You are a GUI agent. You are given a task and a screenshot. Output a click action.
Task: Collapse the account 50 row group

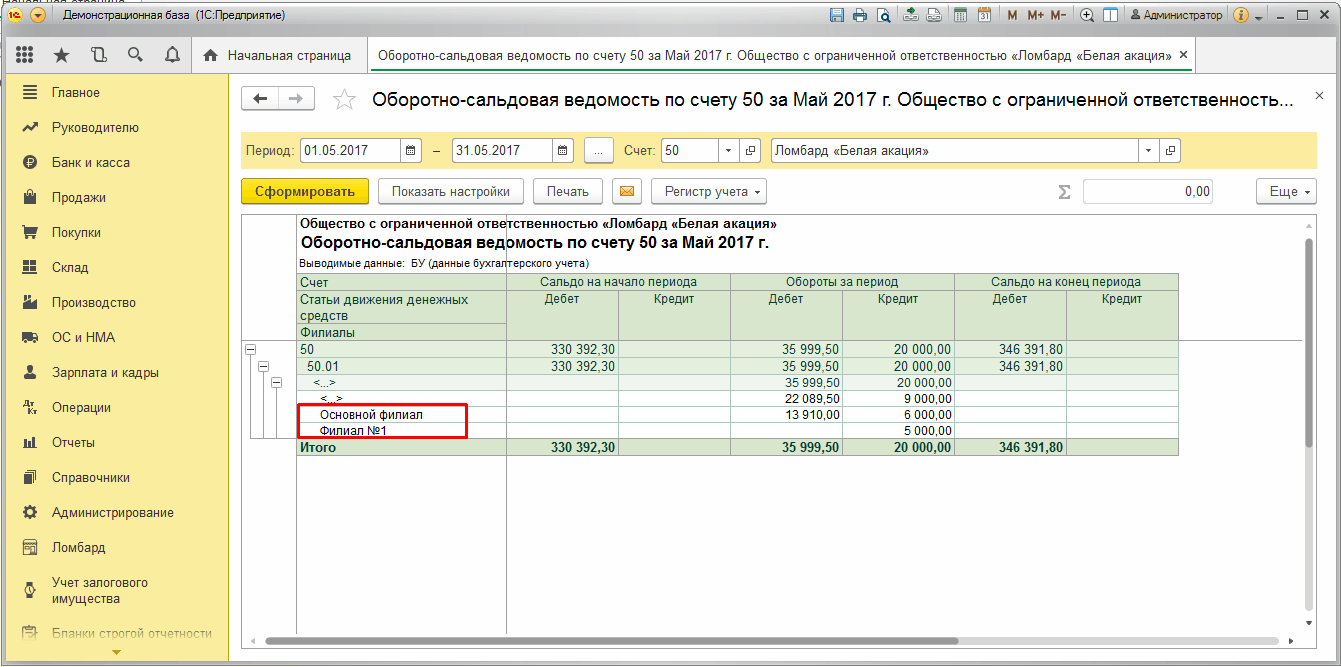[x=250, y=350]
